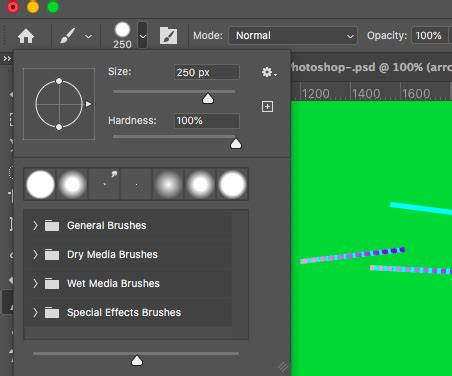Click the green fullscreen window button
The height and width of the screenshot is (376, 452).
(x=53, y=7)
